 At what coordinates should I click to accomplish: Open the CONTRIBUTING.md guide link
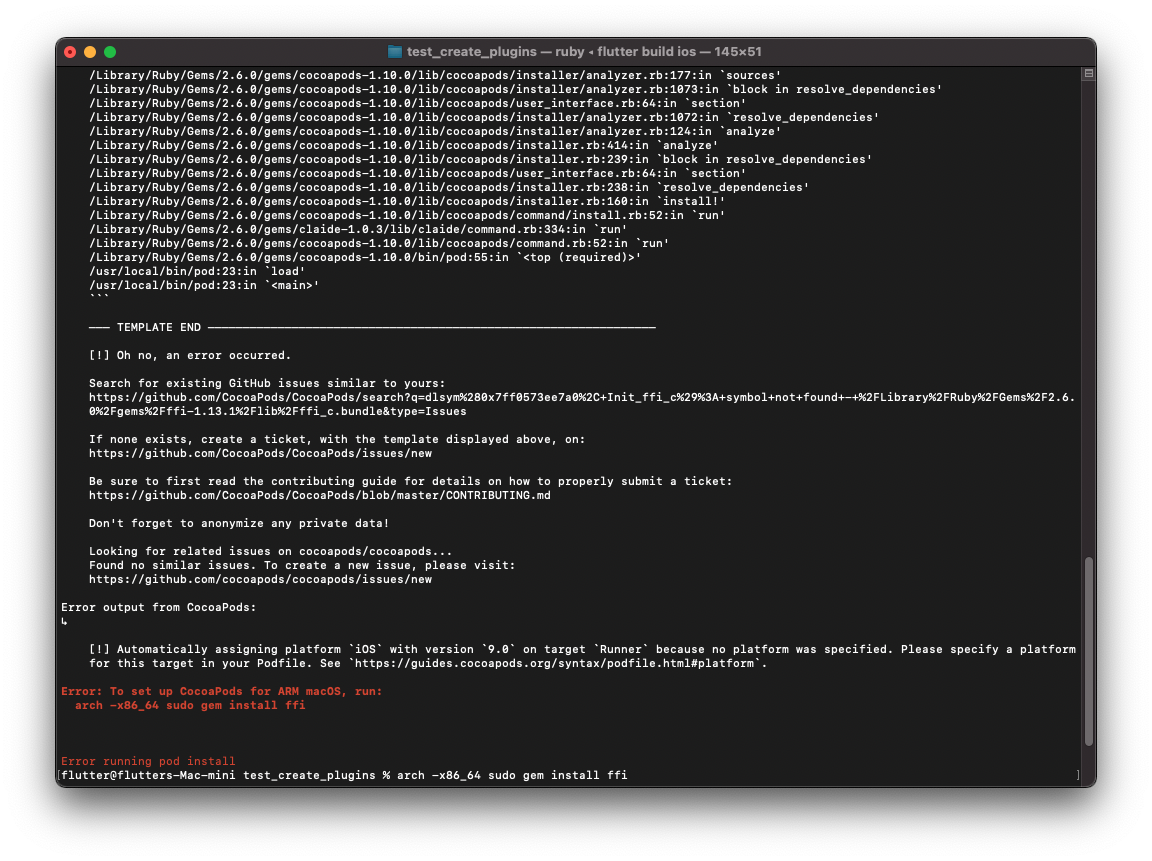tap(320, 495)
